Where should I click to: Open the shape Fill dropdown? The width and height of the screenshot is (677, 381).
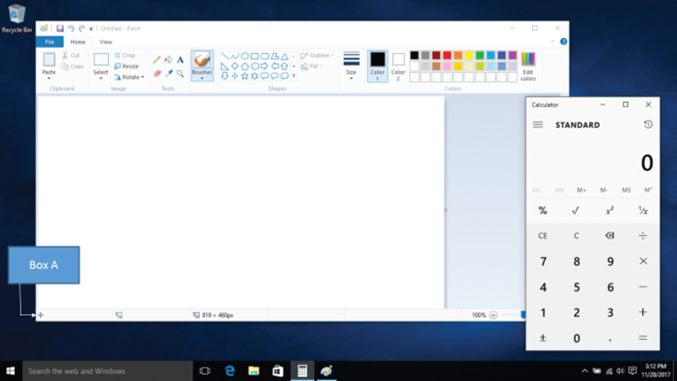click(x=311, y=66)
